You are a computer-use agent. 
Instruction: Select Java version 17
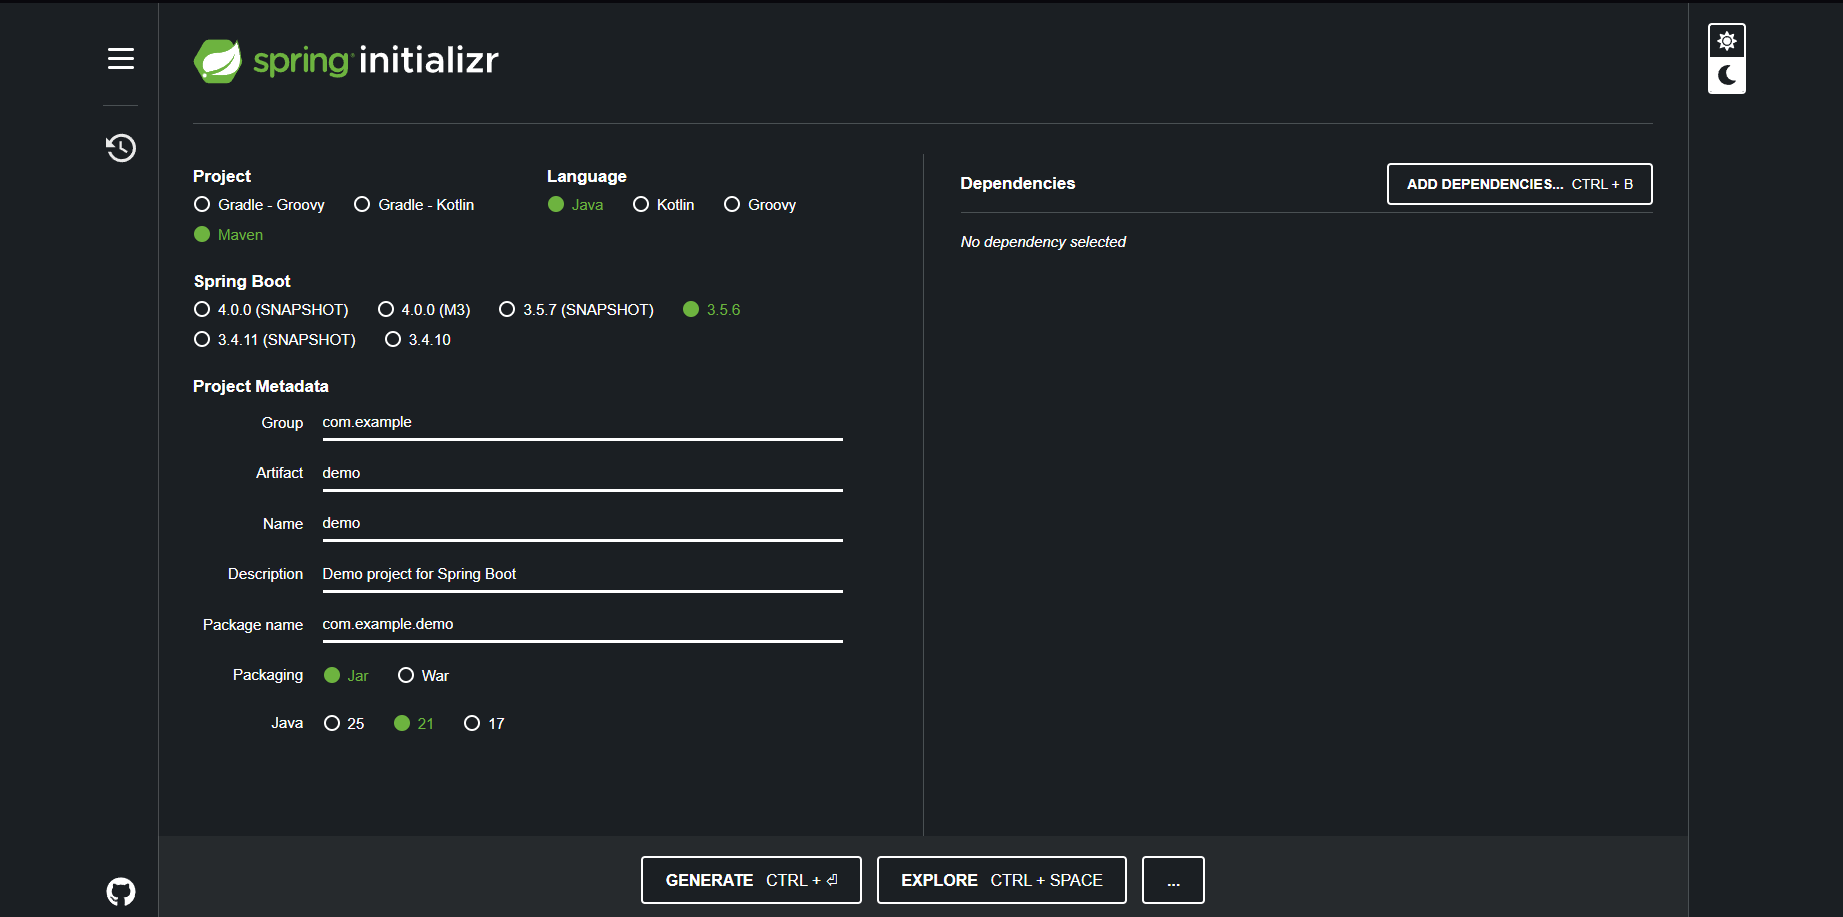(472, 724)
